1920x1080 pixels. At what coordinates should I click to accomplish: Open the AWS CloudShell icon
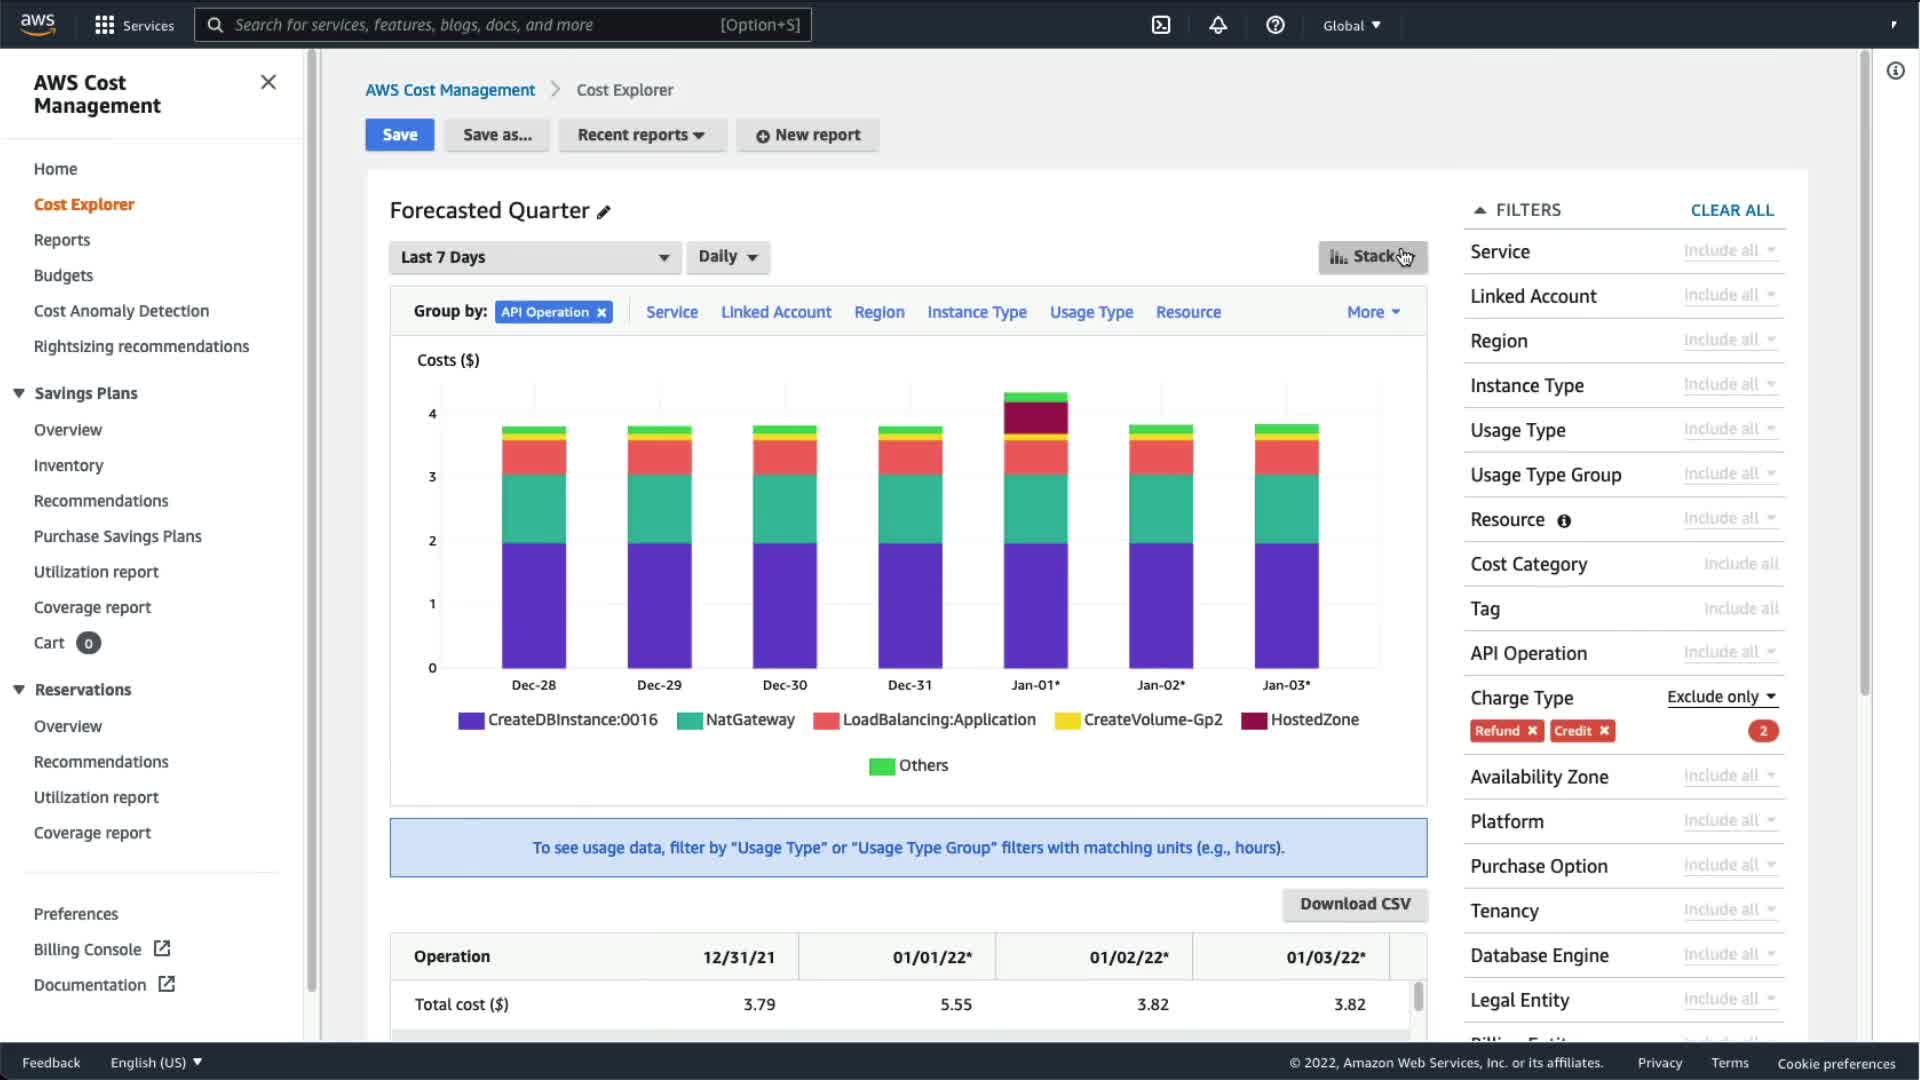coord(1161,25)
